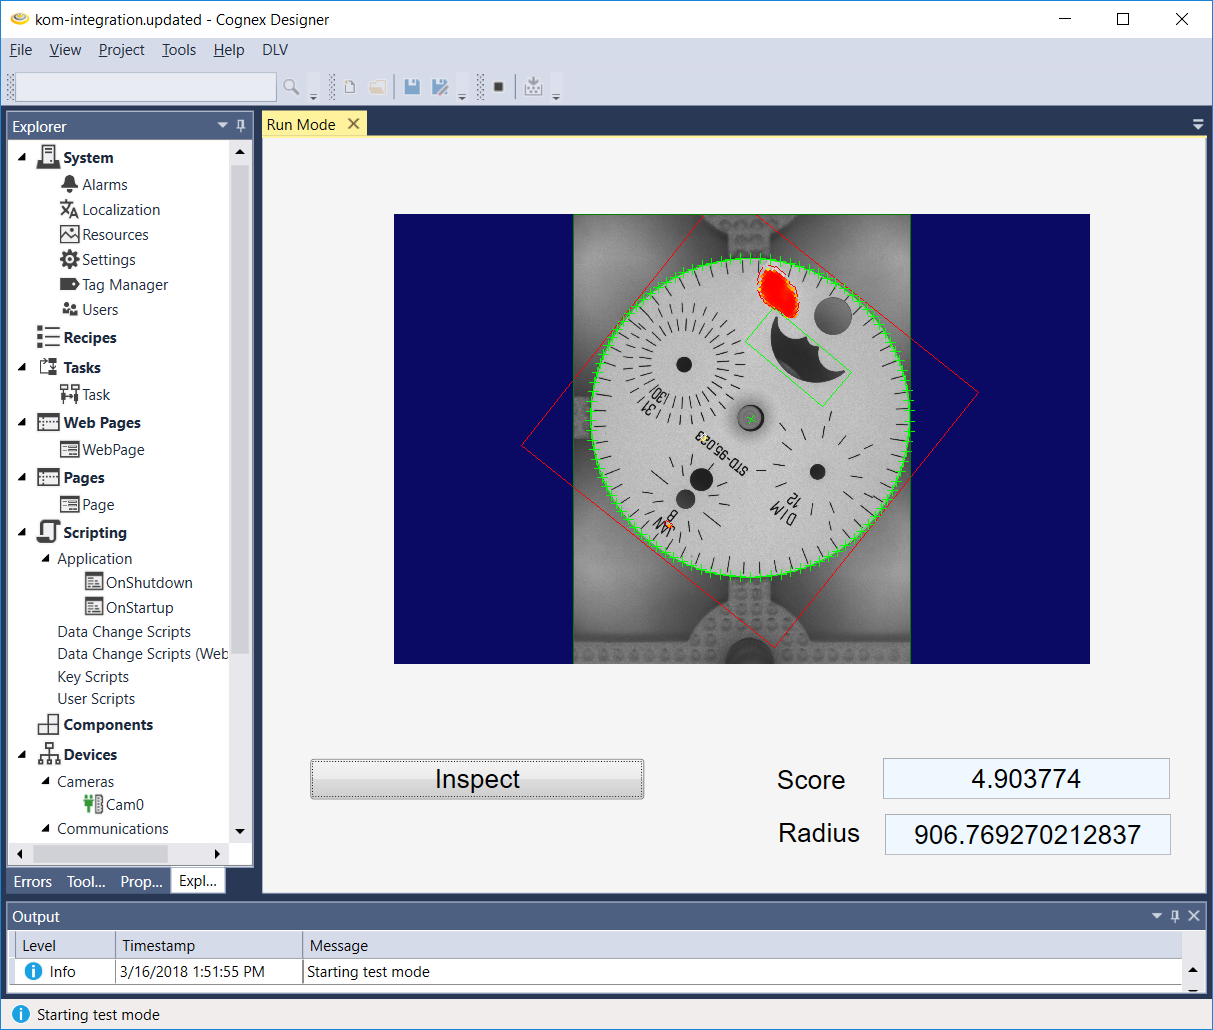Image resolution: width=1213 pixels, height=1030 pixels.
Task: Click inside the Radius value field
Action: point(1027,833)
